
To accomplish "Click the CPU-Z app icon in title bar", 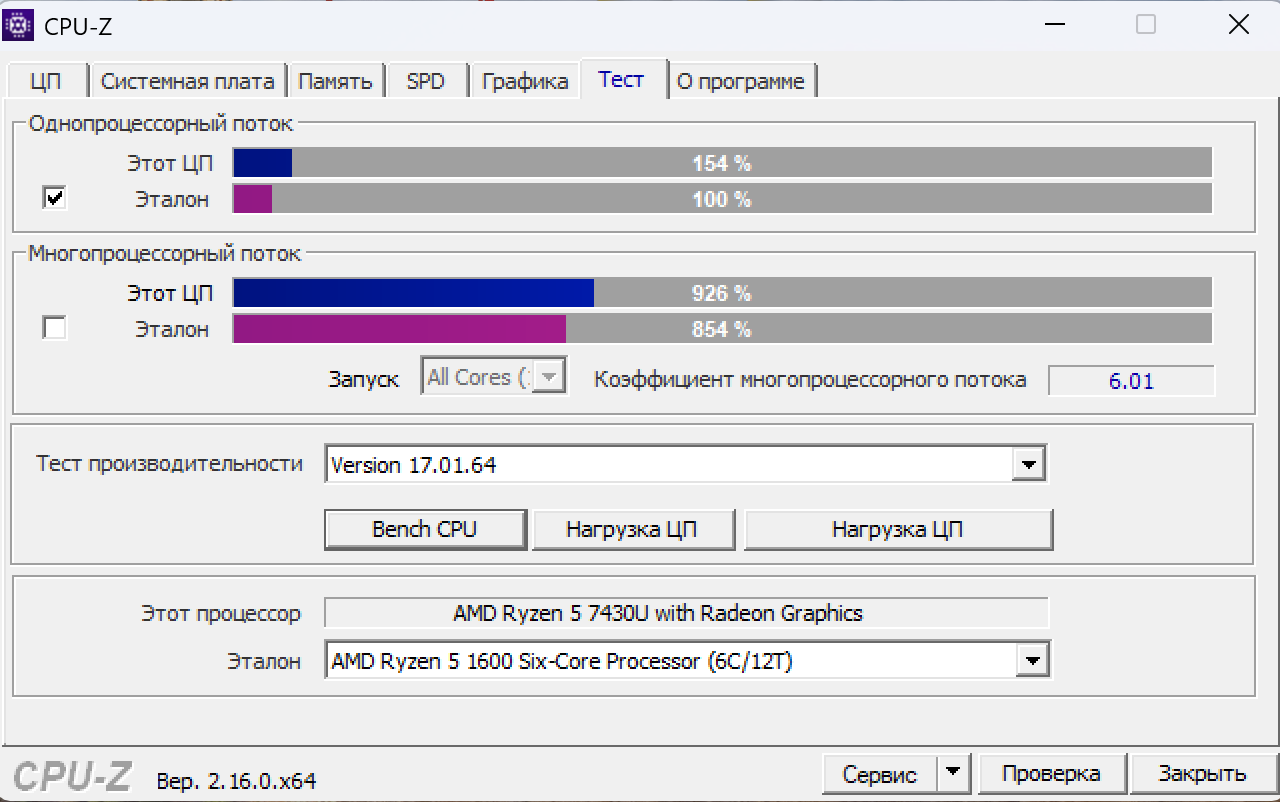I will point(20,26).
